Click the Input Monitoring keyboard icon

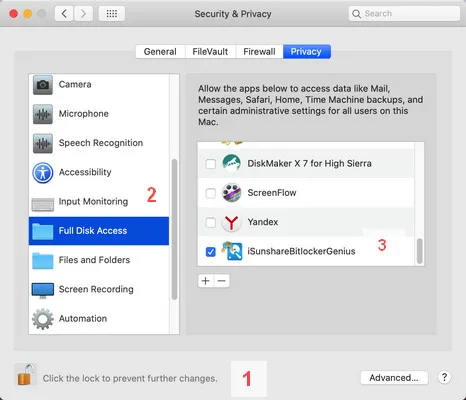pyautogui.click(x=43, y=204)
